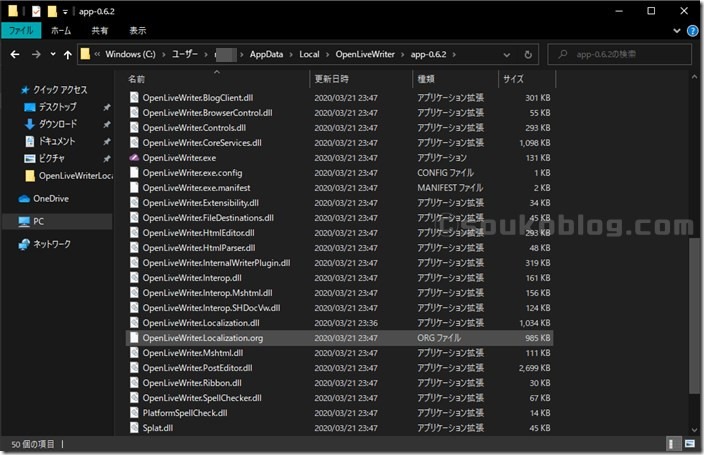Click Local in address path
Screen dimensions: 704x455
[x=309, y=54]
